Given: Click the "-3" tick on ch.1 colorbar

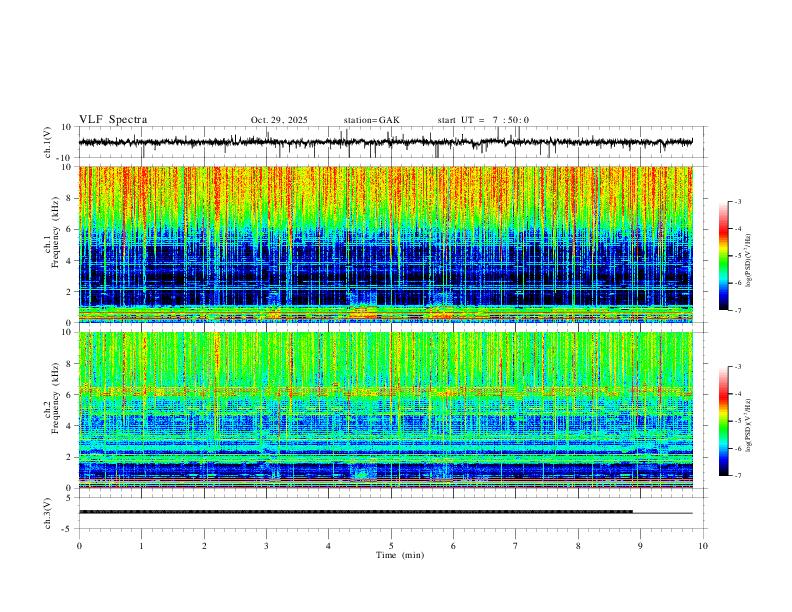Looking at the screenshot, I should [x=738, y=201].
